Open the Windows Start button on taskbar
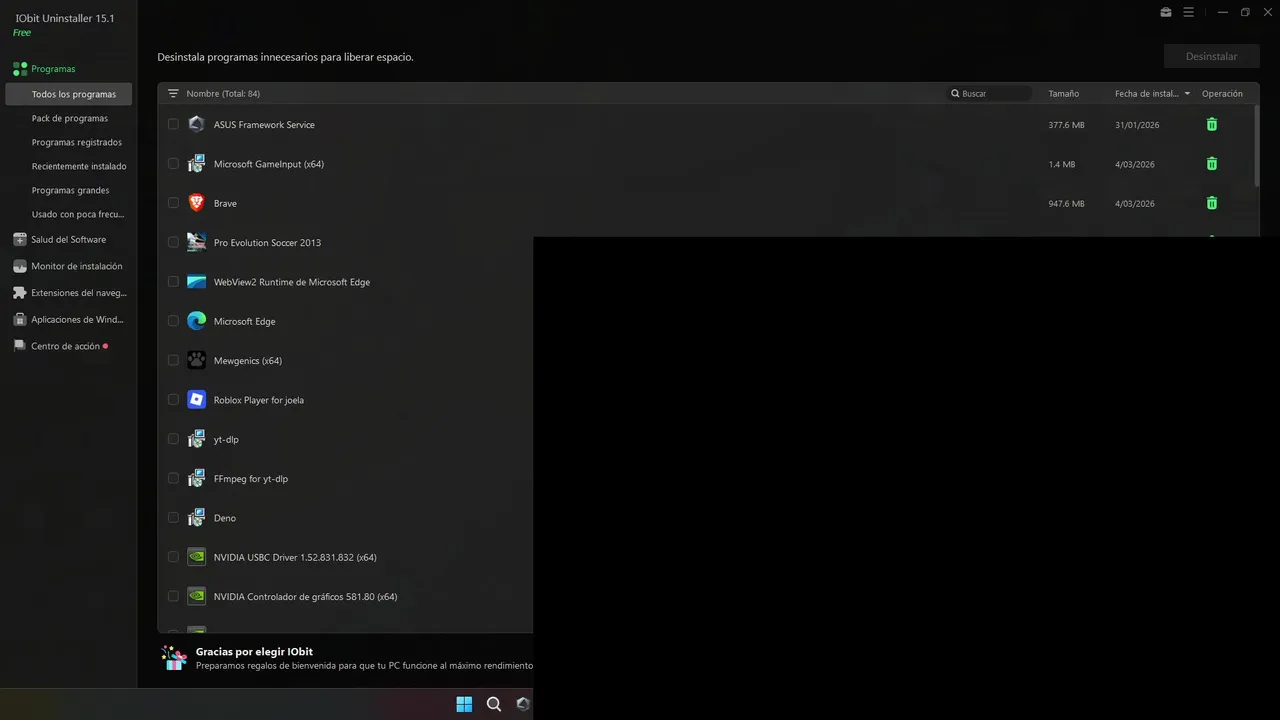Viewport: 1280px width, 720px height. coord(464,704)
